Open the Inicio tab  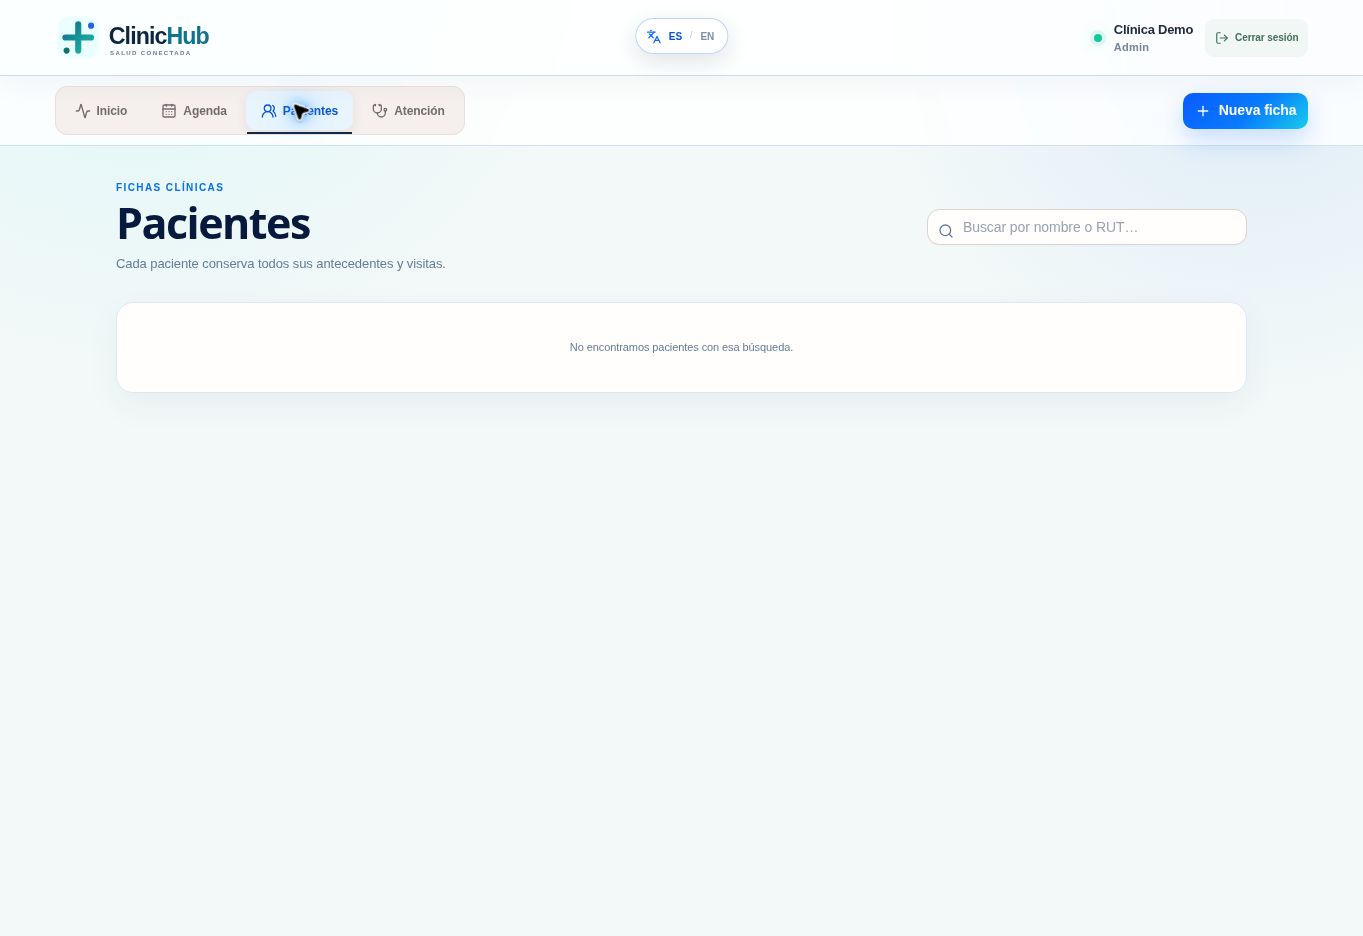[x=101, y=111]
